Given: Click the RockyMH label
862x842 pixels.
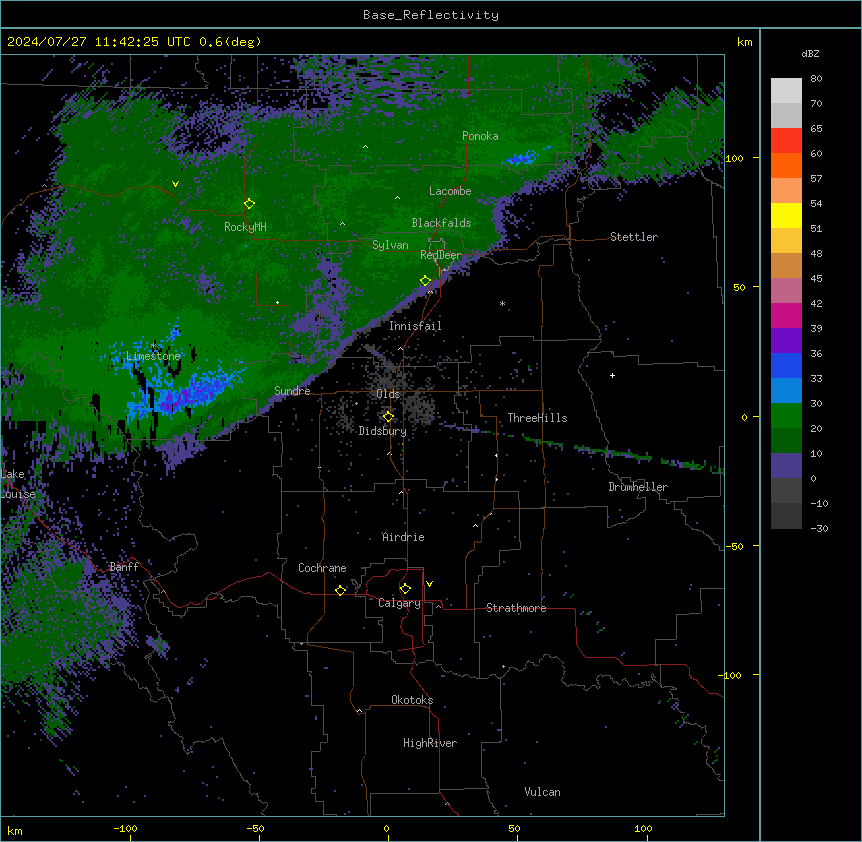Looking at the screenshot, I should tap(245, 226).
